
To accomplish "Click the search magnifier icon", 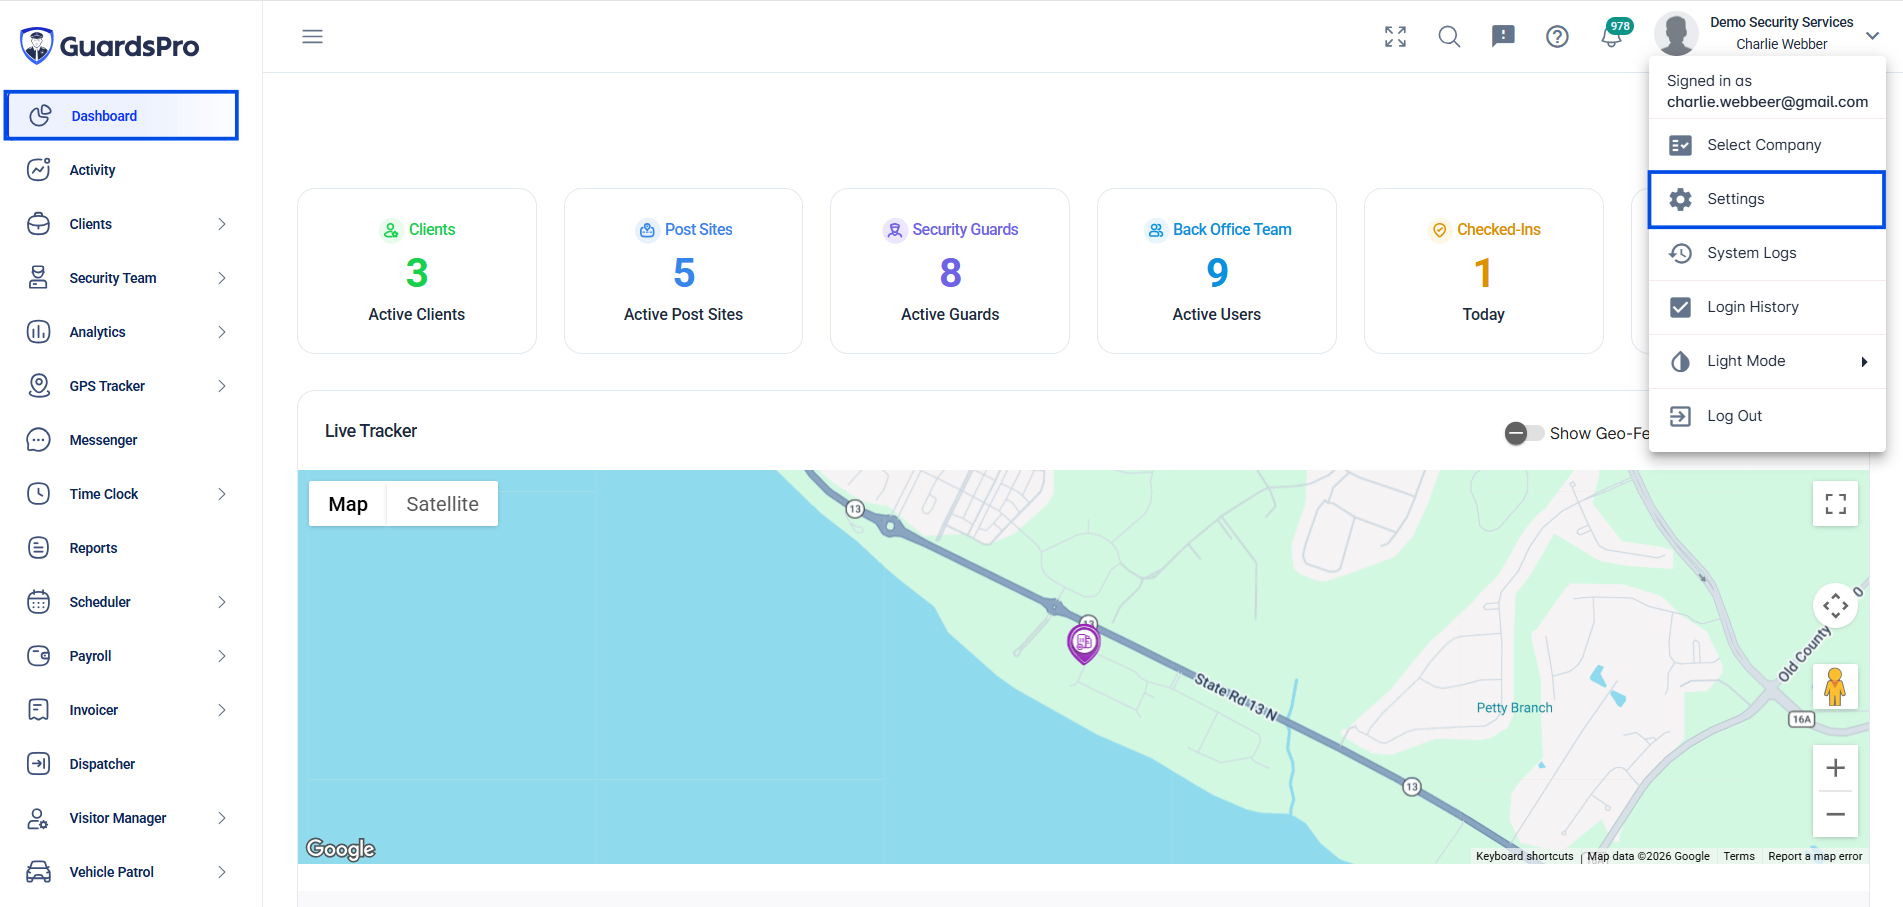I will [x=1449, y=37].
